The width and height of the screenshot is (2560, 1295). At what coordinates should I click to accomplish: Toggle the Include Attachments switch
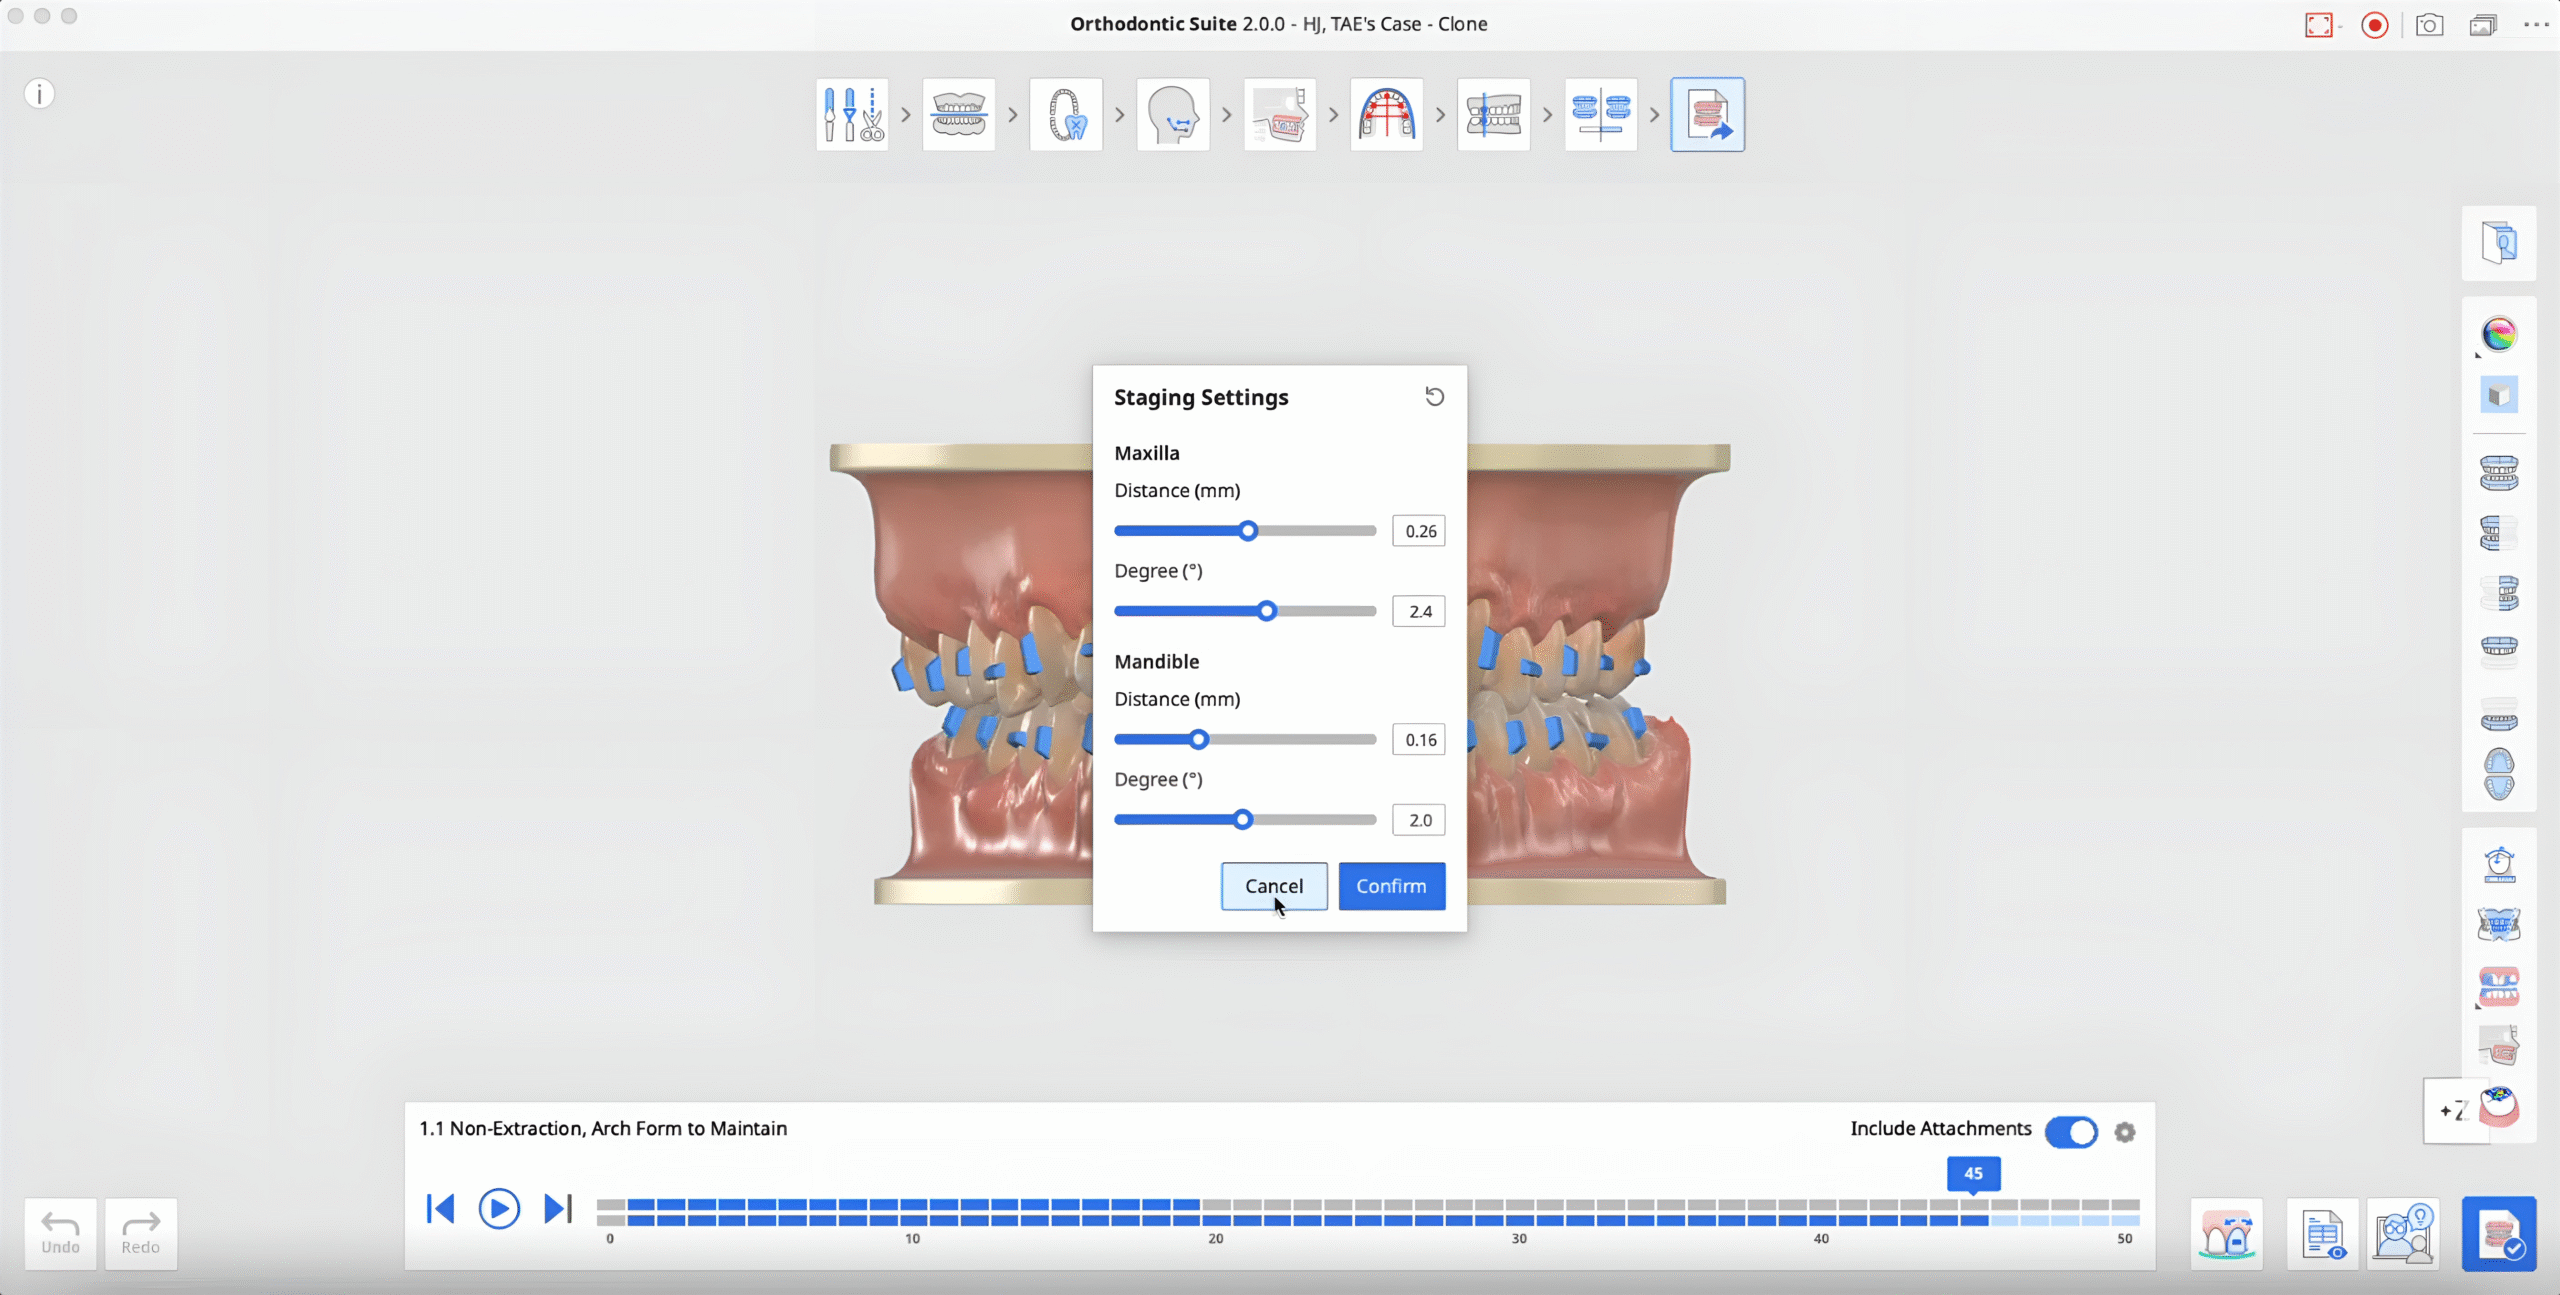click(2071, 1132)
